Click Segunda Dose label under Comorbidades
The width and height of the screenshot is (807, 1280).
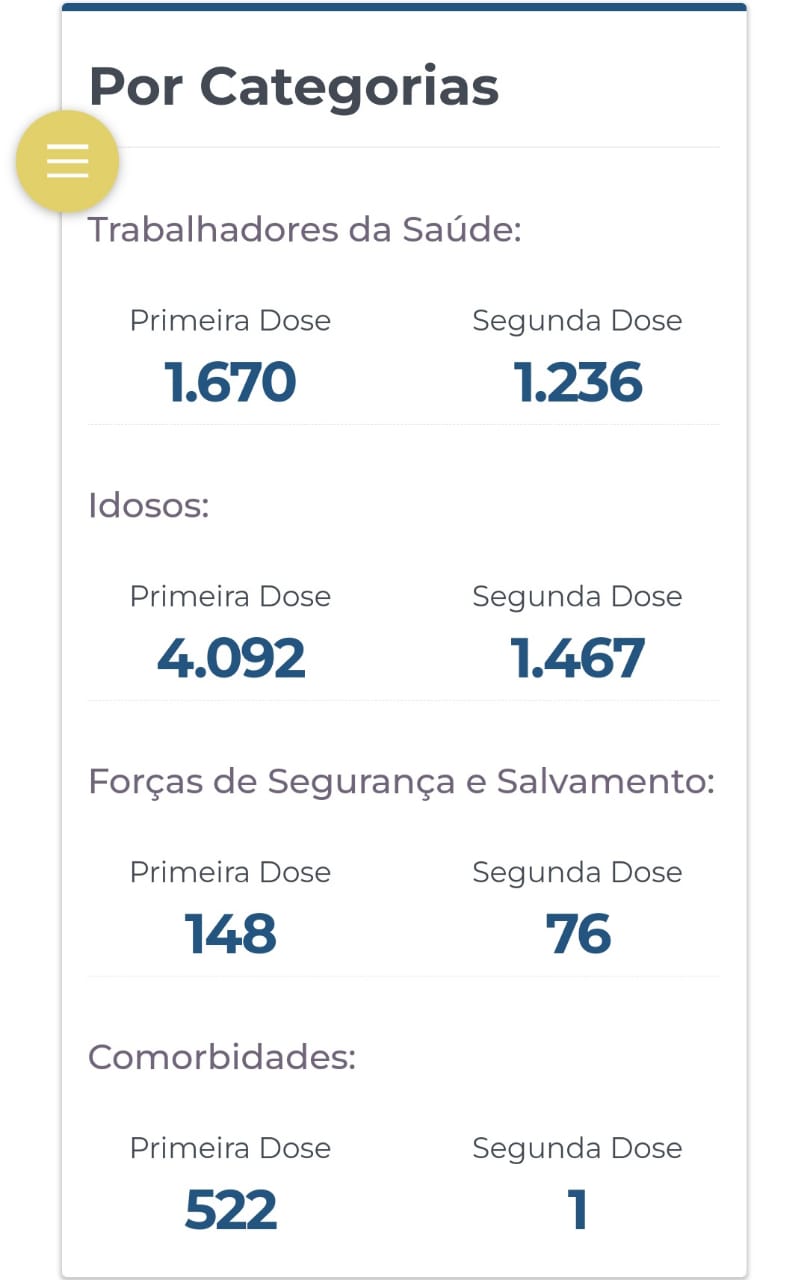click(x=577, y=1149)
